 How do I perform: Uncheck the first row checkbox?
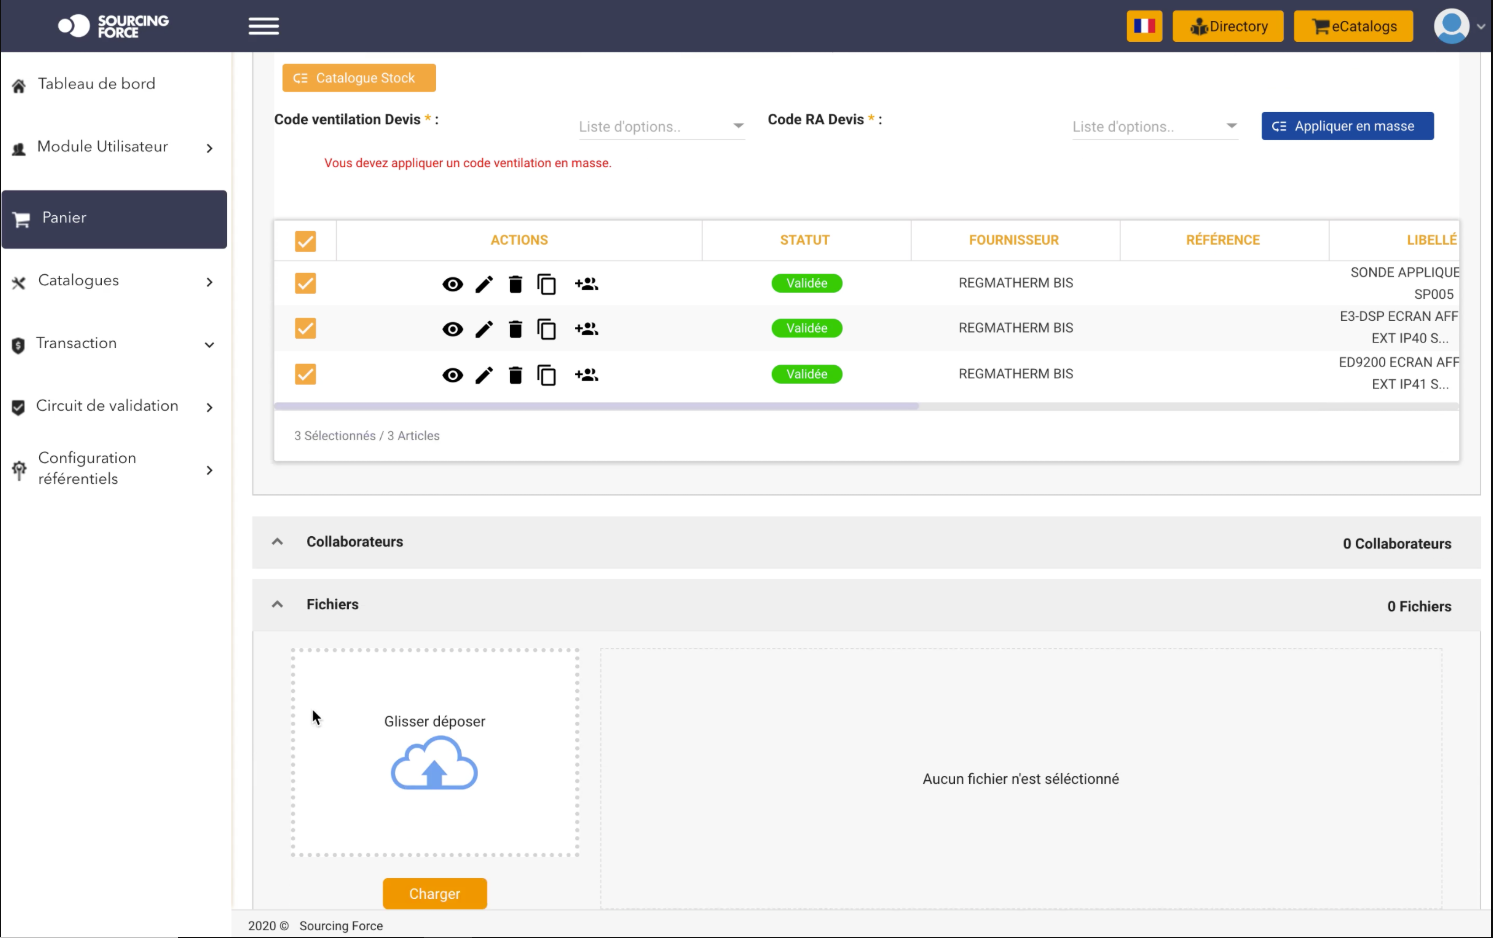(x=306, y=284)
